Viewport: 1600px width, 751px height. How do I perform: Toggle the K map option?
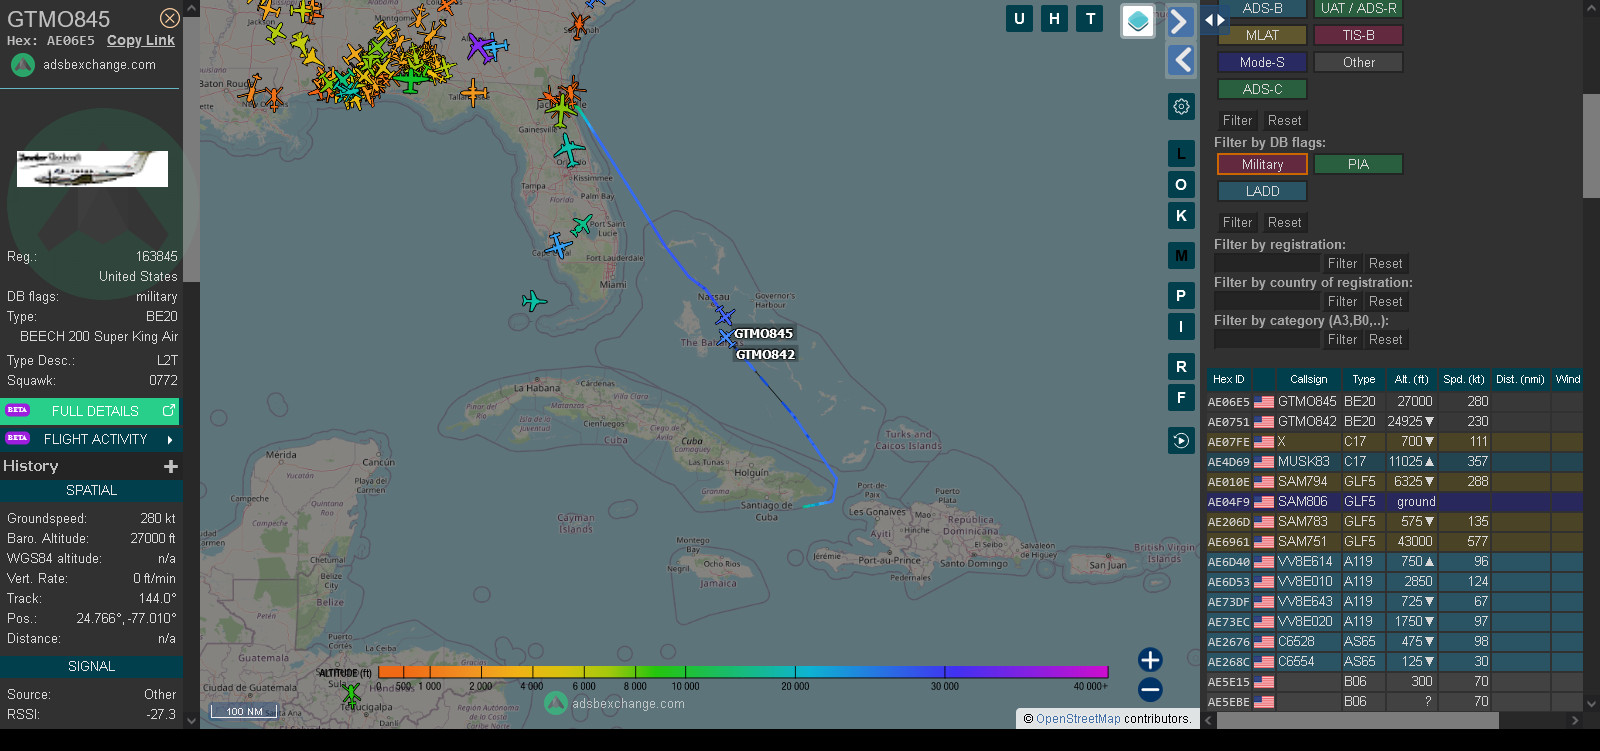point(1181,216)
